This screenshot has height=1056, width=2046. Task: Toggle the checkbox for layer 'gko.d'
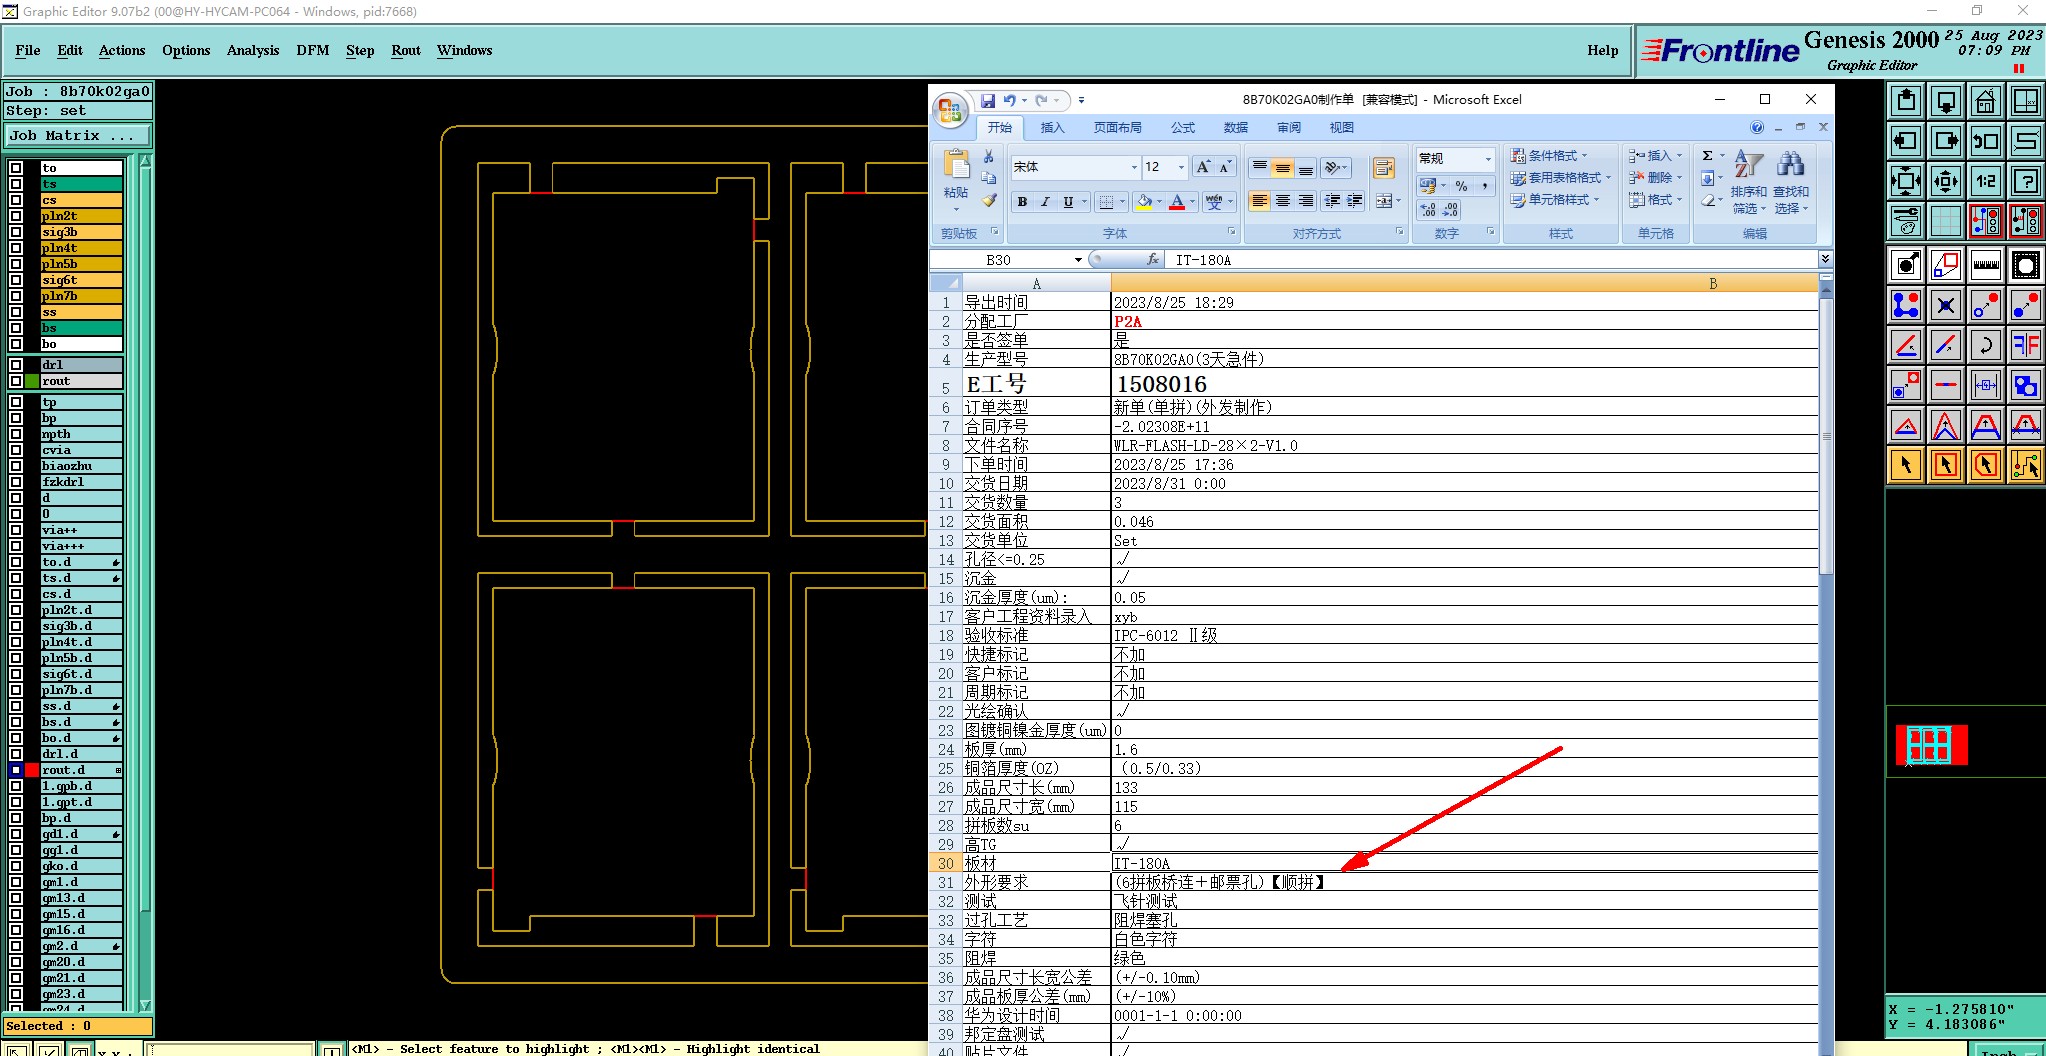click(x=16, y=866)
